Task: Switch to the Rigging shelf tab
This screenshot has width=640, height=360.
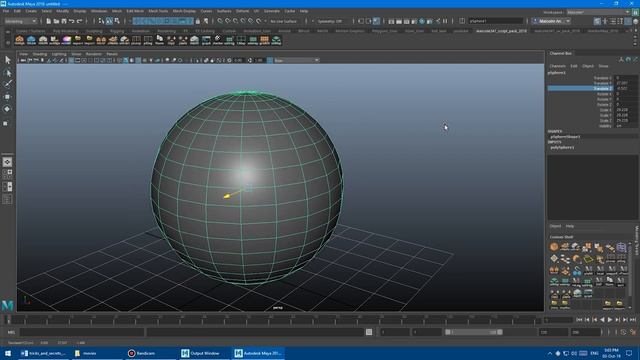Action: pos(117,31)
